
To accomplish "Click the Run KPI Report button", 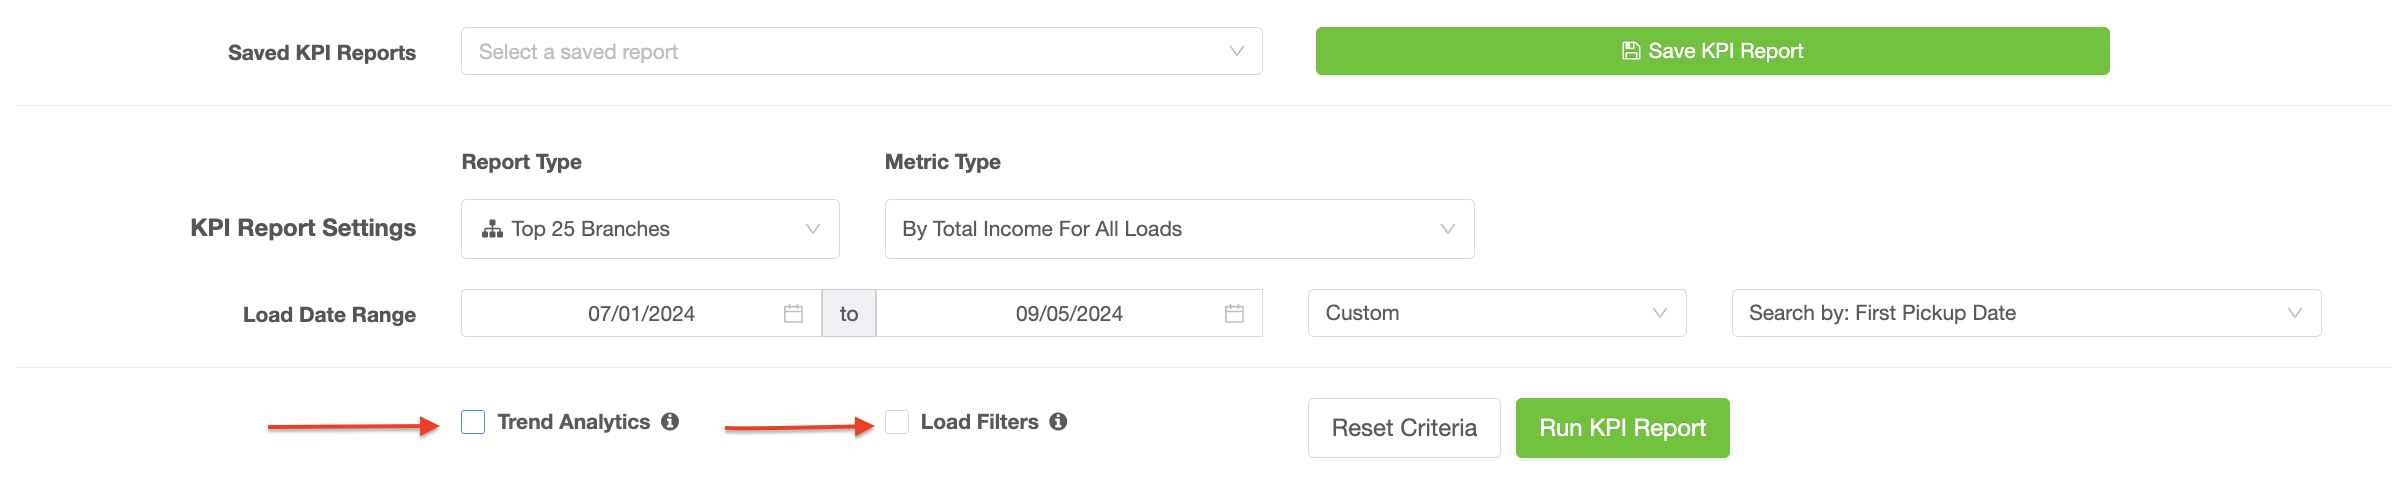I will (x=1623, y=428).
